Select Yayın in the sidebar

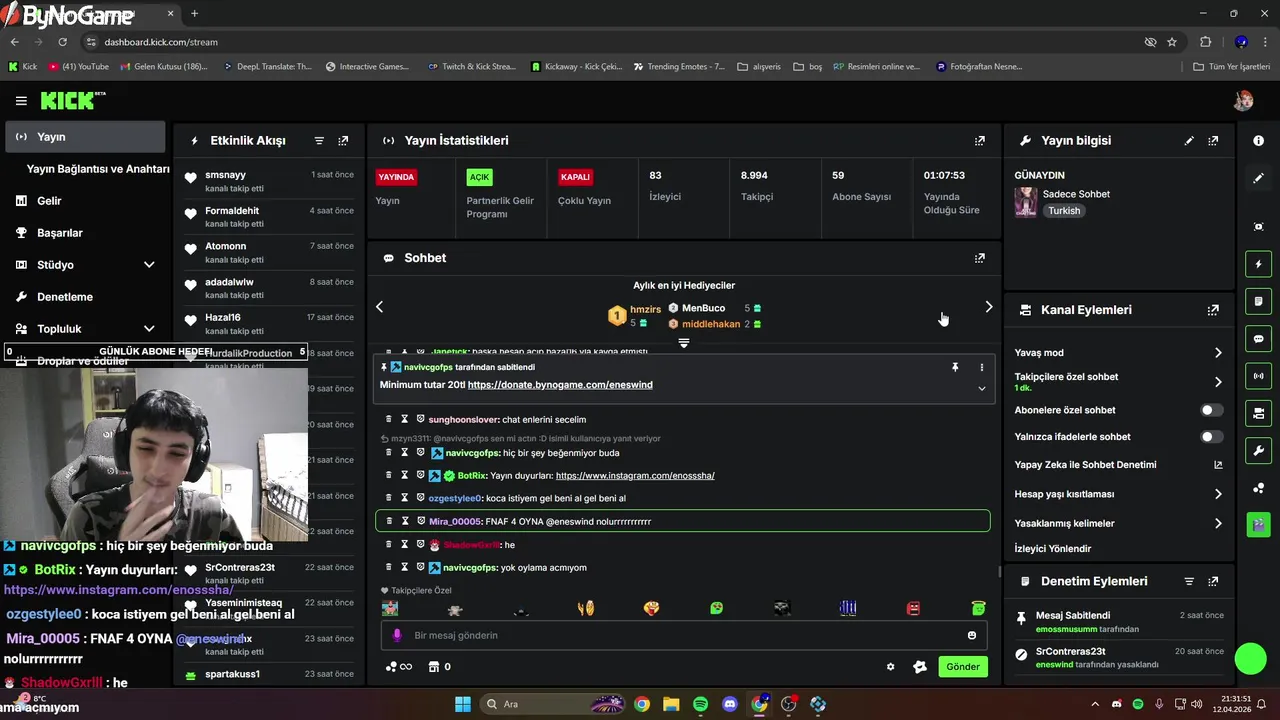86,137
